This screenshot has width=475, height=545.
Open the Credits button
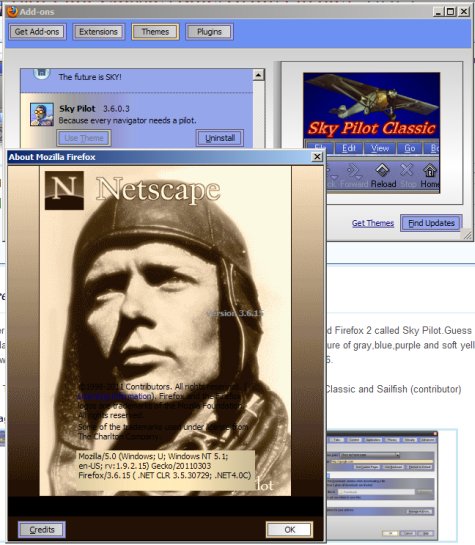click(x=42, y=530)
